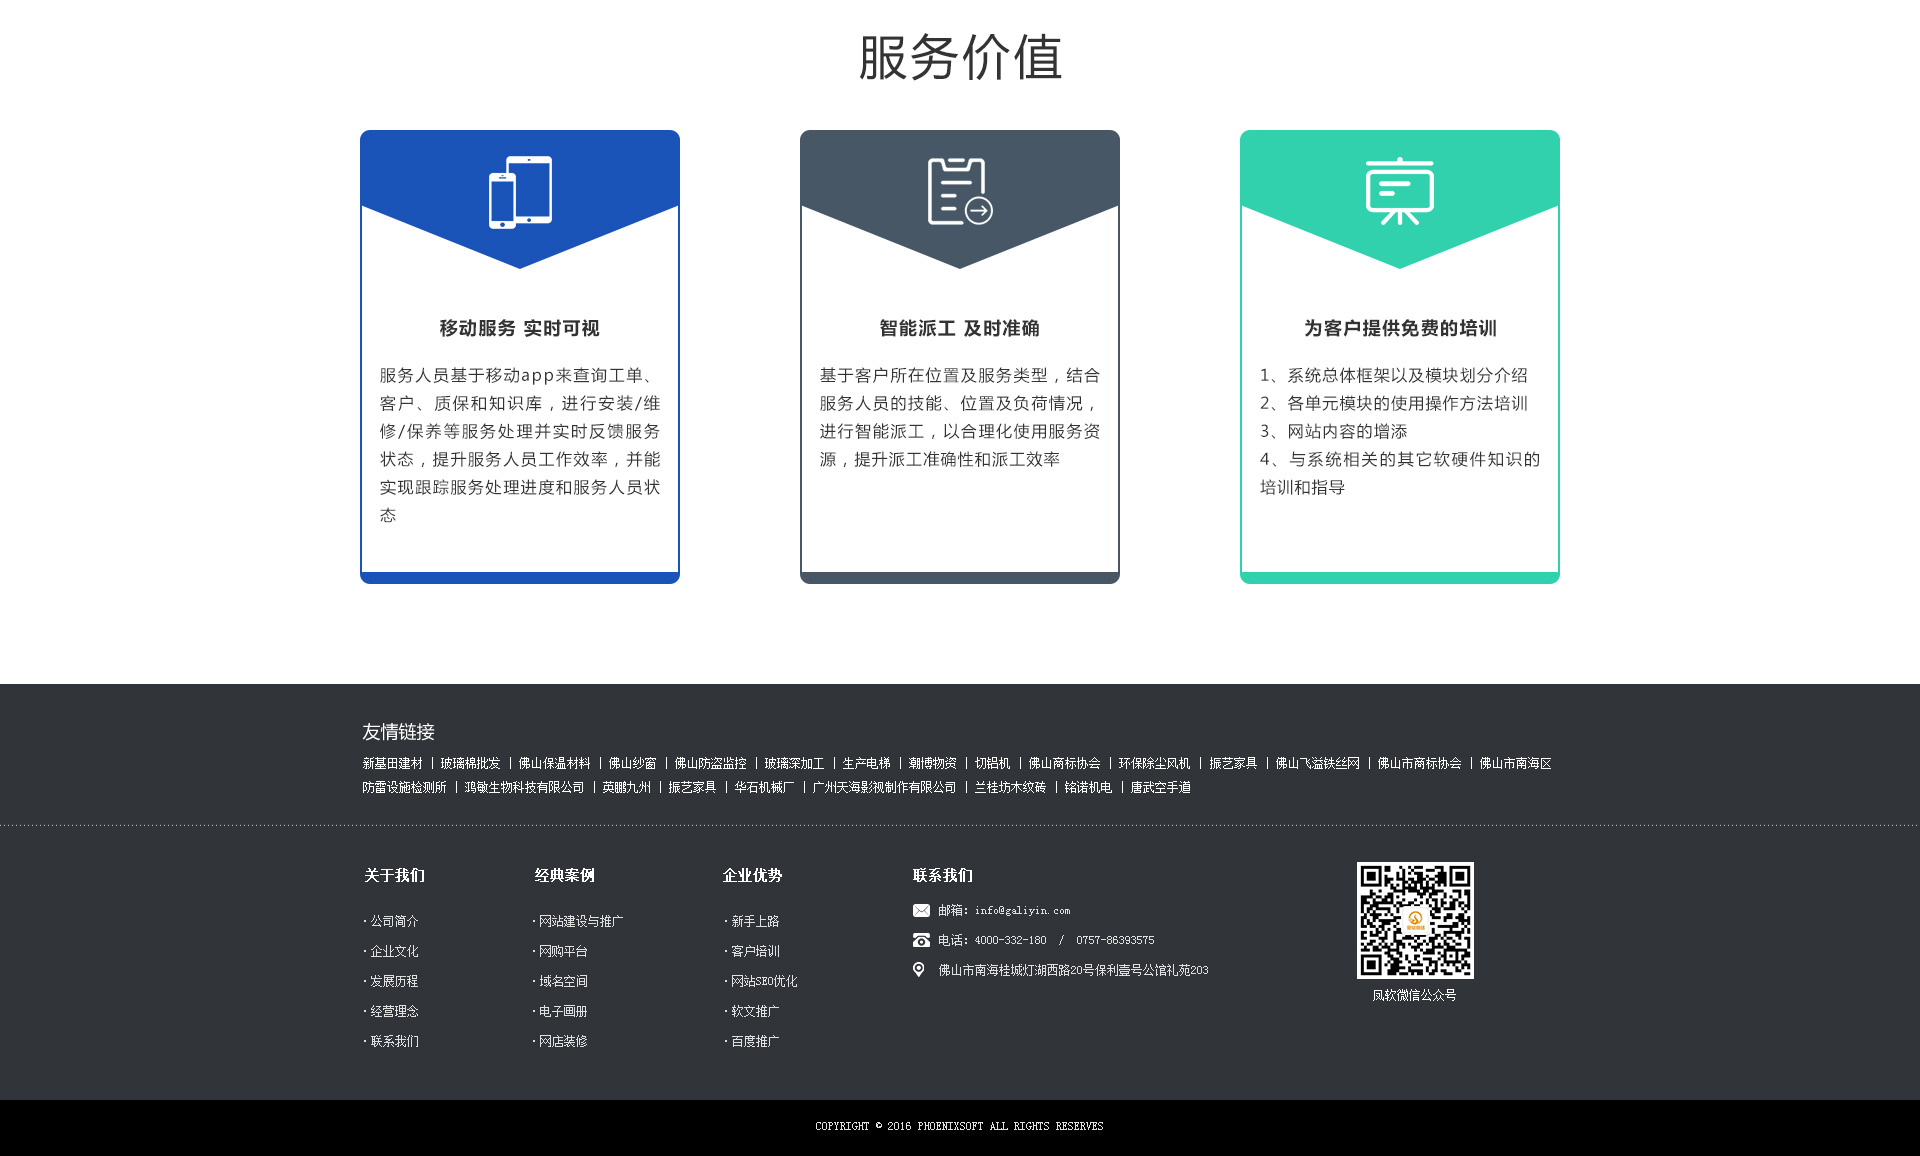Click the 智能派工 及时准确 card heading

point(959,328)
